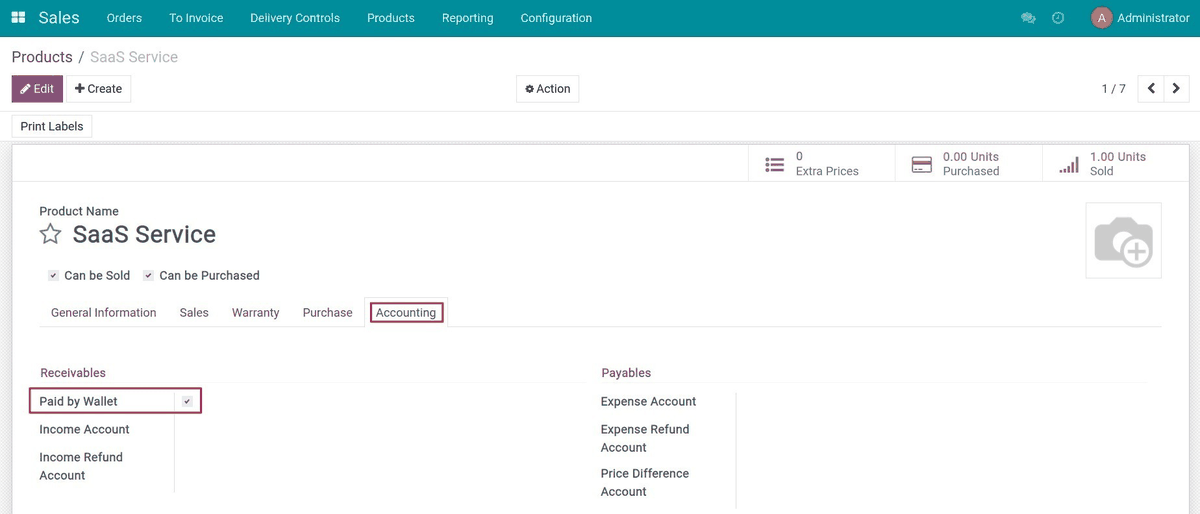Open the Extra Prices stat button

(x=821, y=164)
